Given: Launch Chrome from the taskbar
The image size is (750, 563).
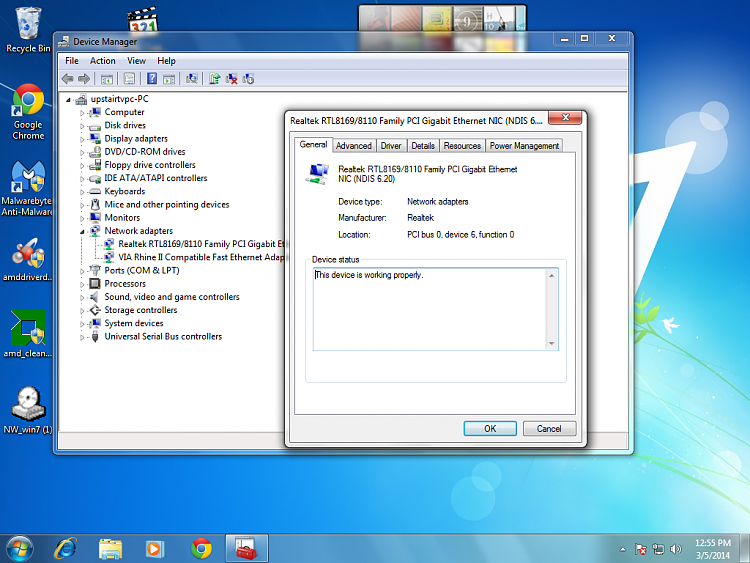Looking at the screenshot, I should click(201, 549).
